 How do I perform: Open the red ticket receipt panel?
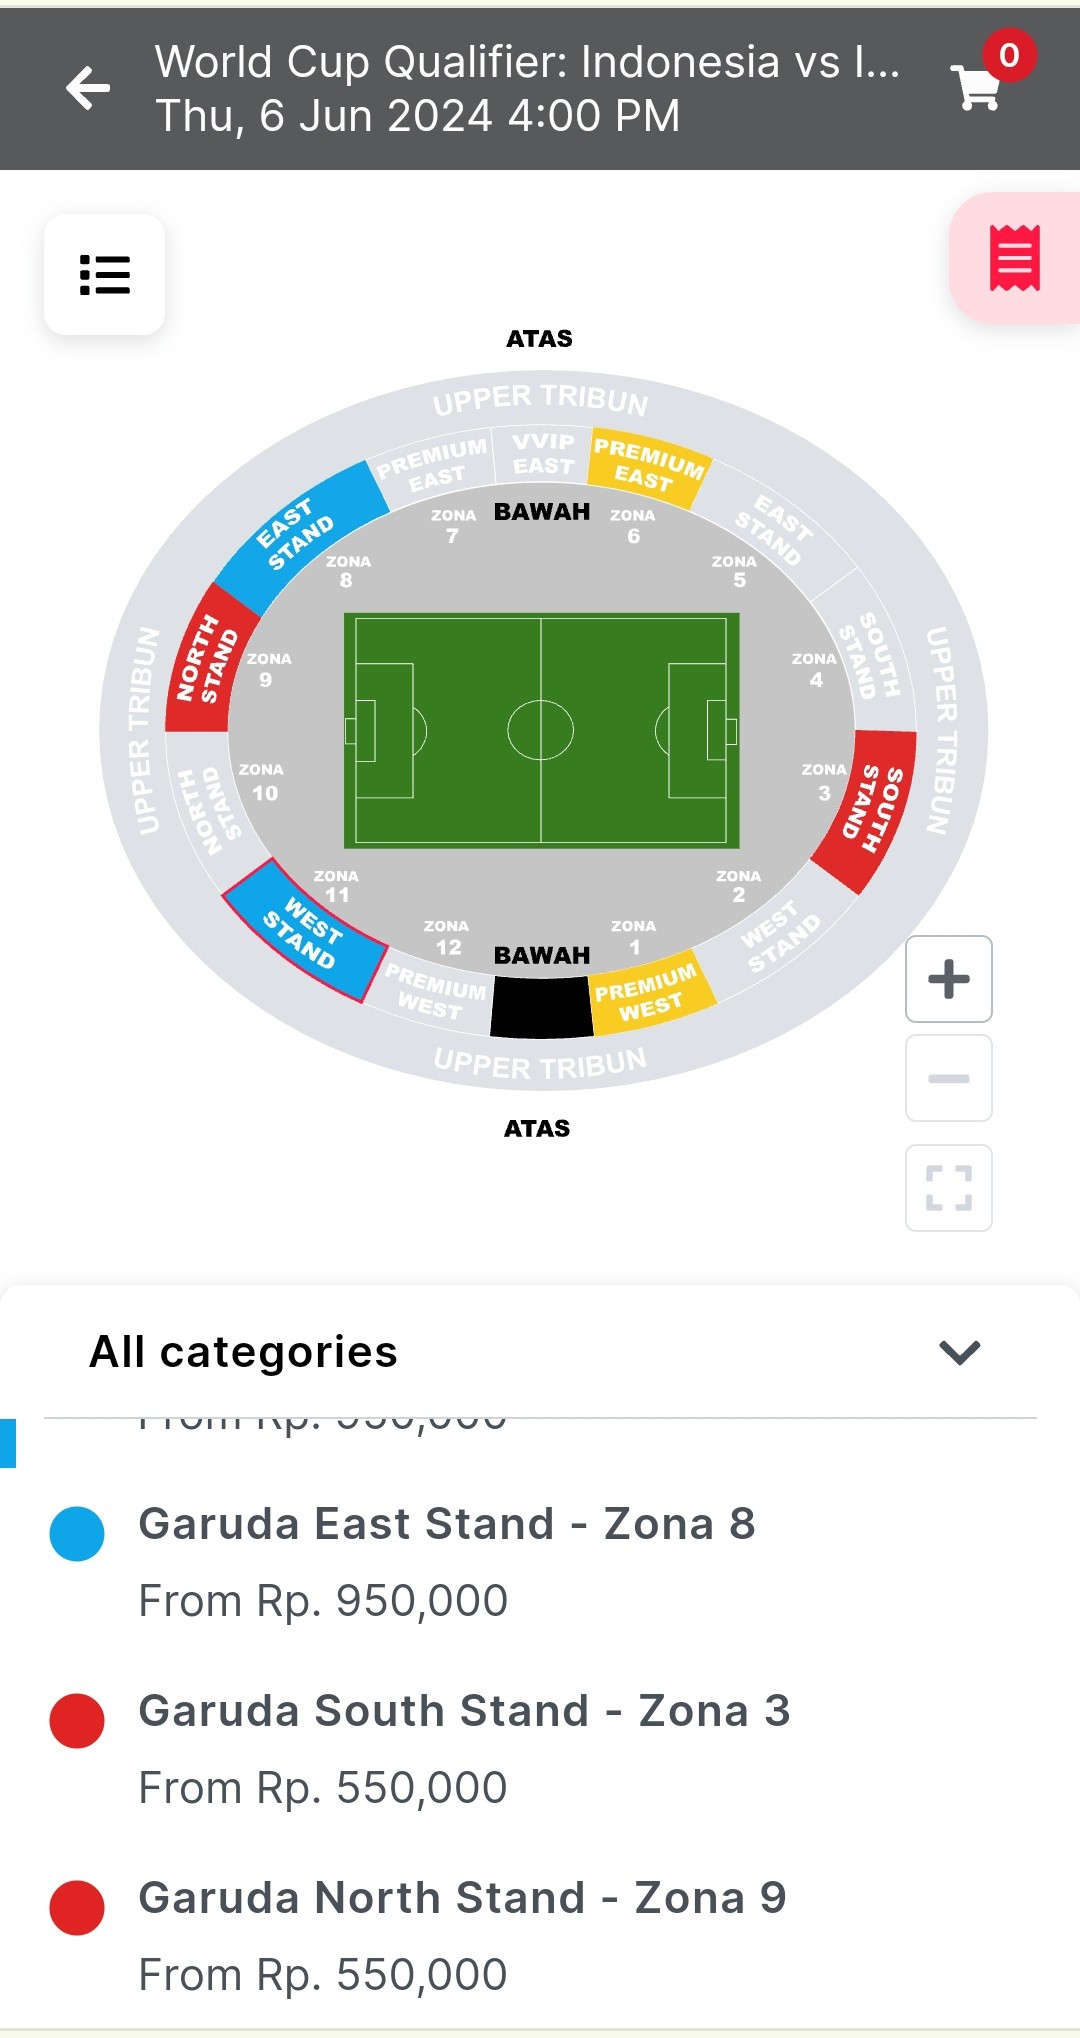(1014, 258)
